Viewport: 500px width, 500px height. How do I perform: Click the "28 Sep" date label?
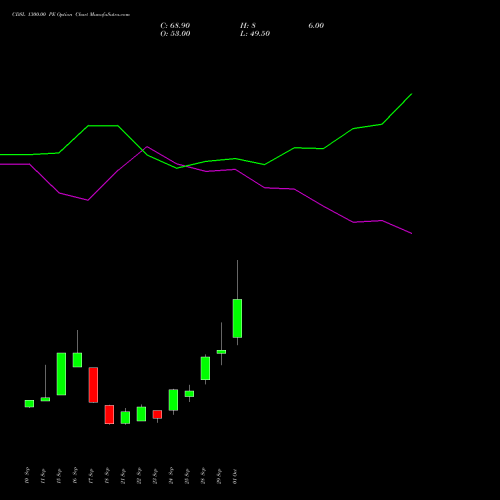(x=203, y=476)
